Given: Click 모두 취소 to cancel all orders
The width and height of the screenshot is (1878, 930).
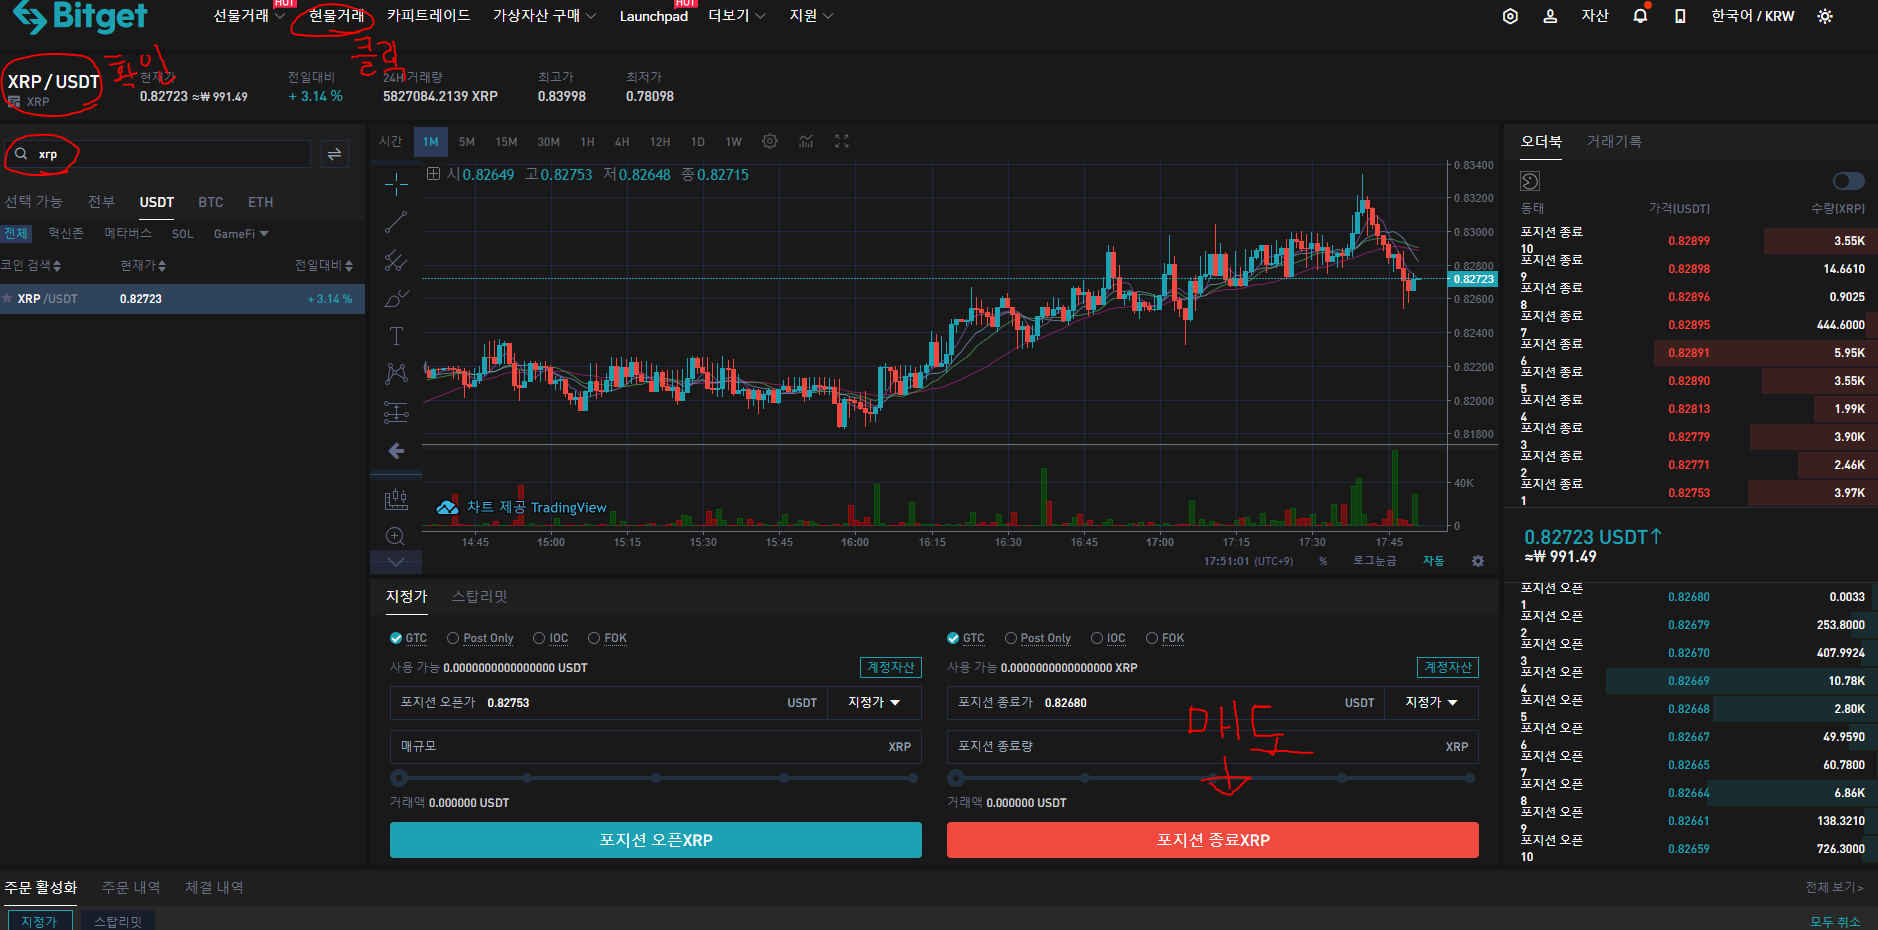Looking at the screenshot, I should coord(1835,922).
